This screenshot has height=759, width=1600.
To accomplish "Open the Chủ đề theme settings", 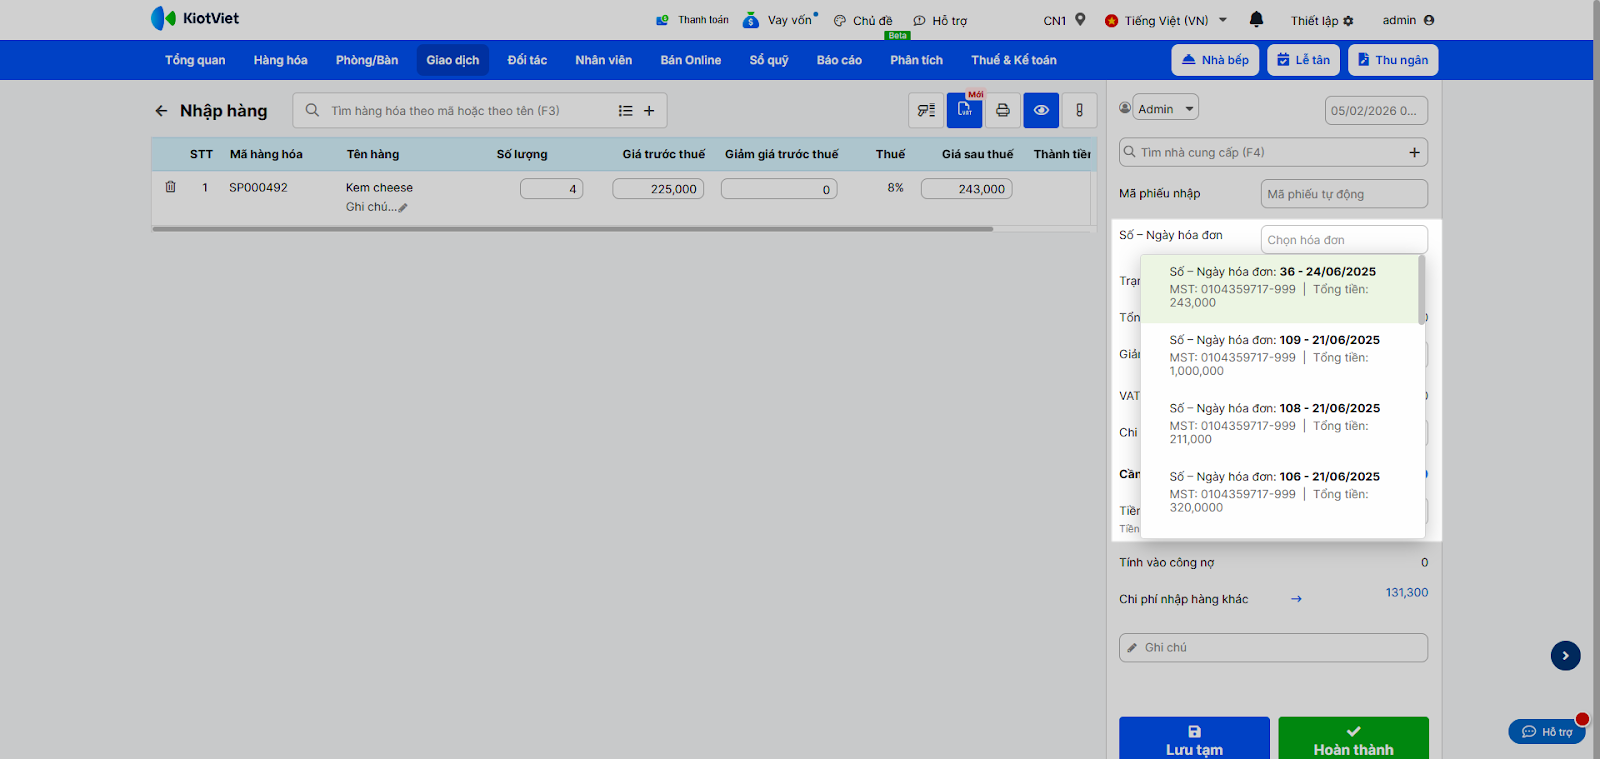I will (863, 20).
